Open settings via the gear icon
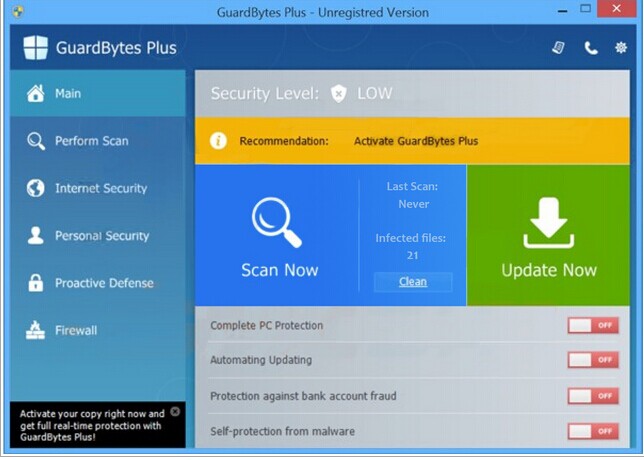644x460 pixels. 621,48
